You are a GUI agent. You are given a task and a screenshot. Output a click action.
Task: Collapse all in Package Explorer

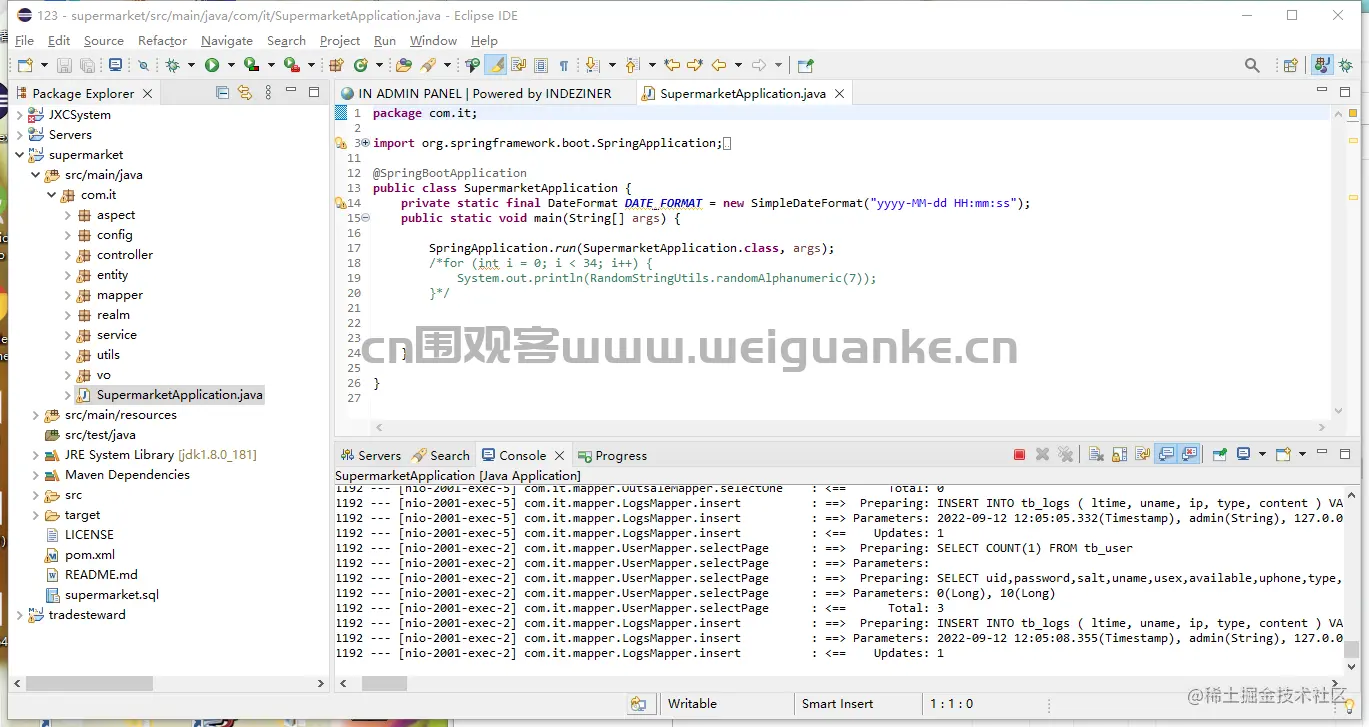(x=222, y=93)
